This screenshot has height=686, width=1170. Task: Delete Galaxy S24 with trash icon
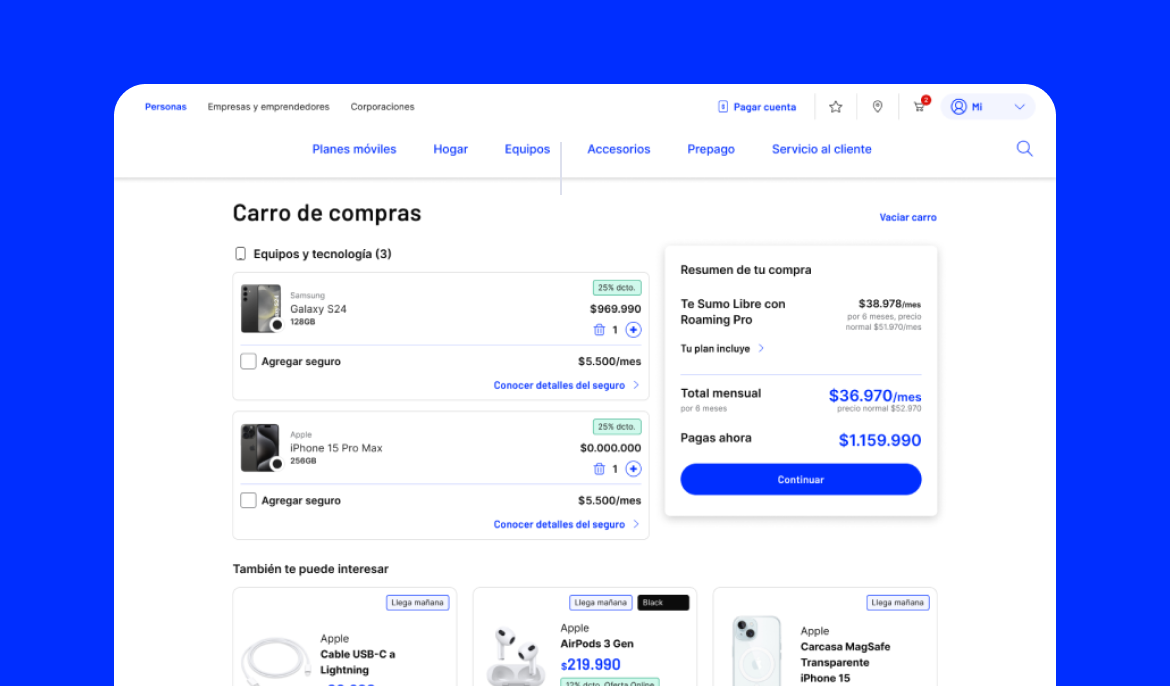(x=598, y=330)
